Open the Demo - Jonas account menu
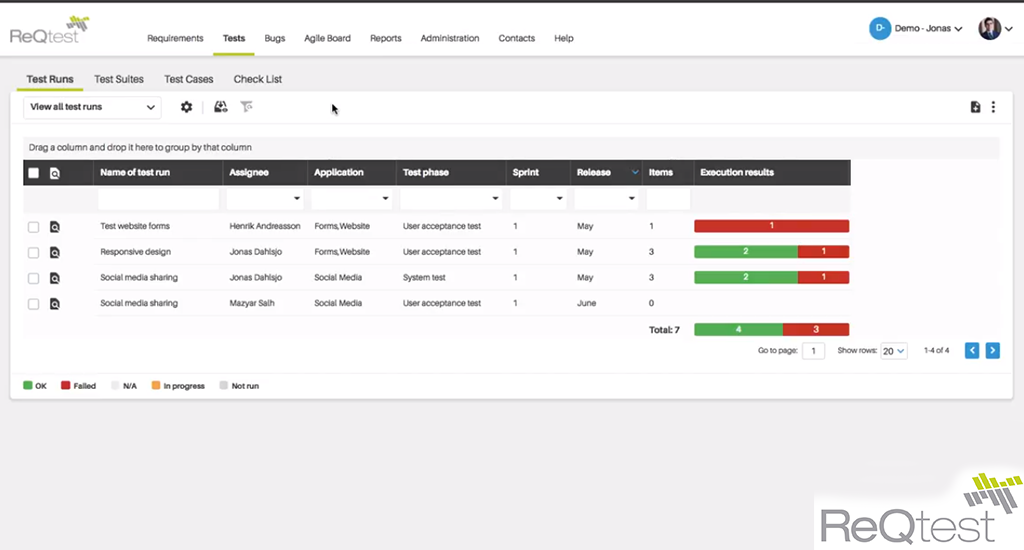Viewport: 1024px width, 550px height. (916, 29)
